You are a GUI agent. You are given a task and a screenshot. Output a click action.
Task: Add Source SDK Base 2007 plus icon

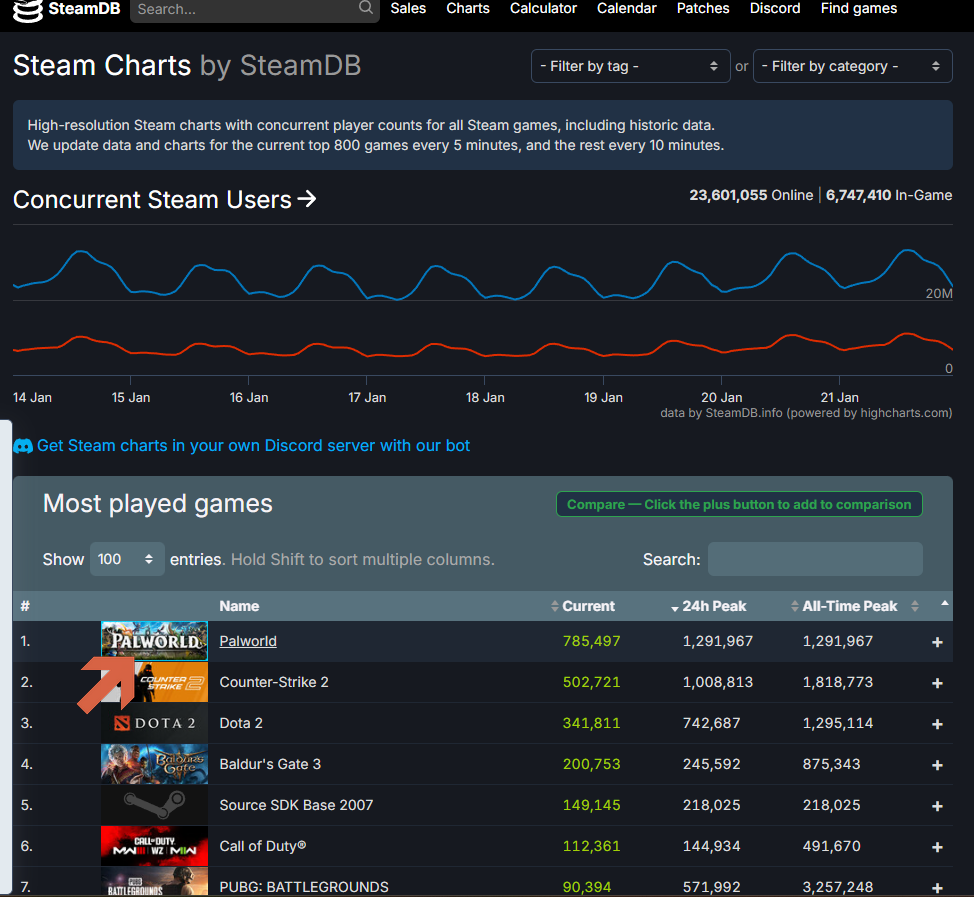pos(937,806)
